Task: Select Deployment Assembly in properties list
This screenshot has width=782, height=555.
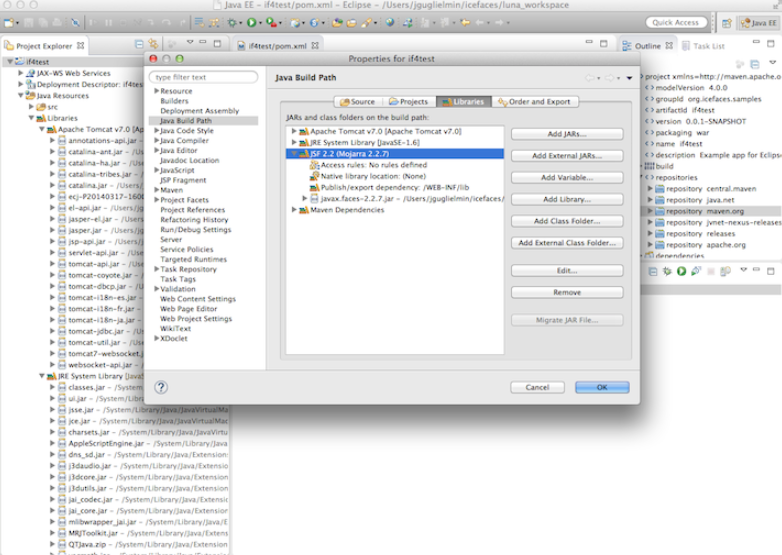Action: point(199,111)
